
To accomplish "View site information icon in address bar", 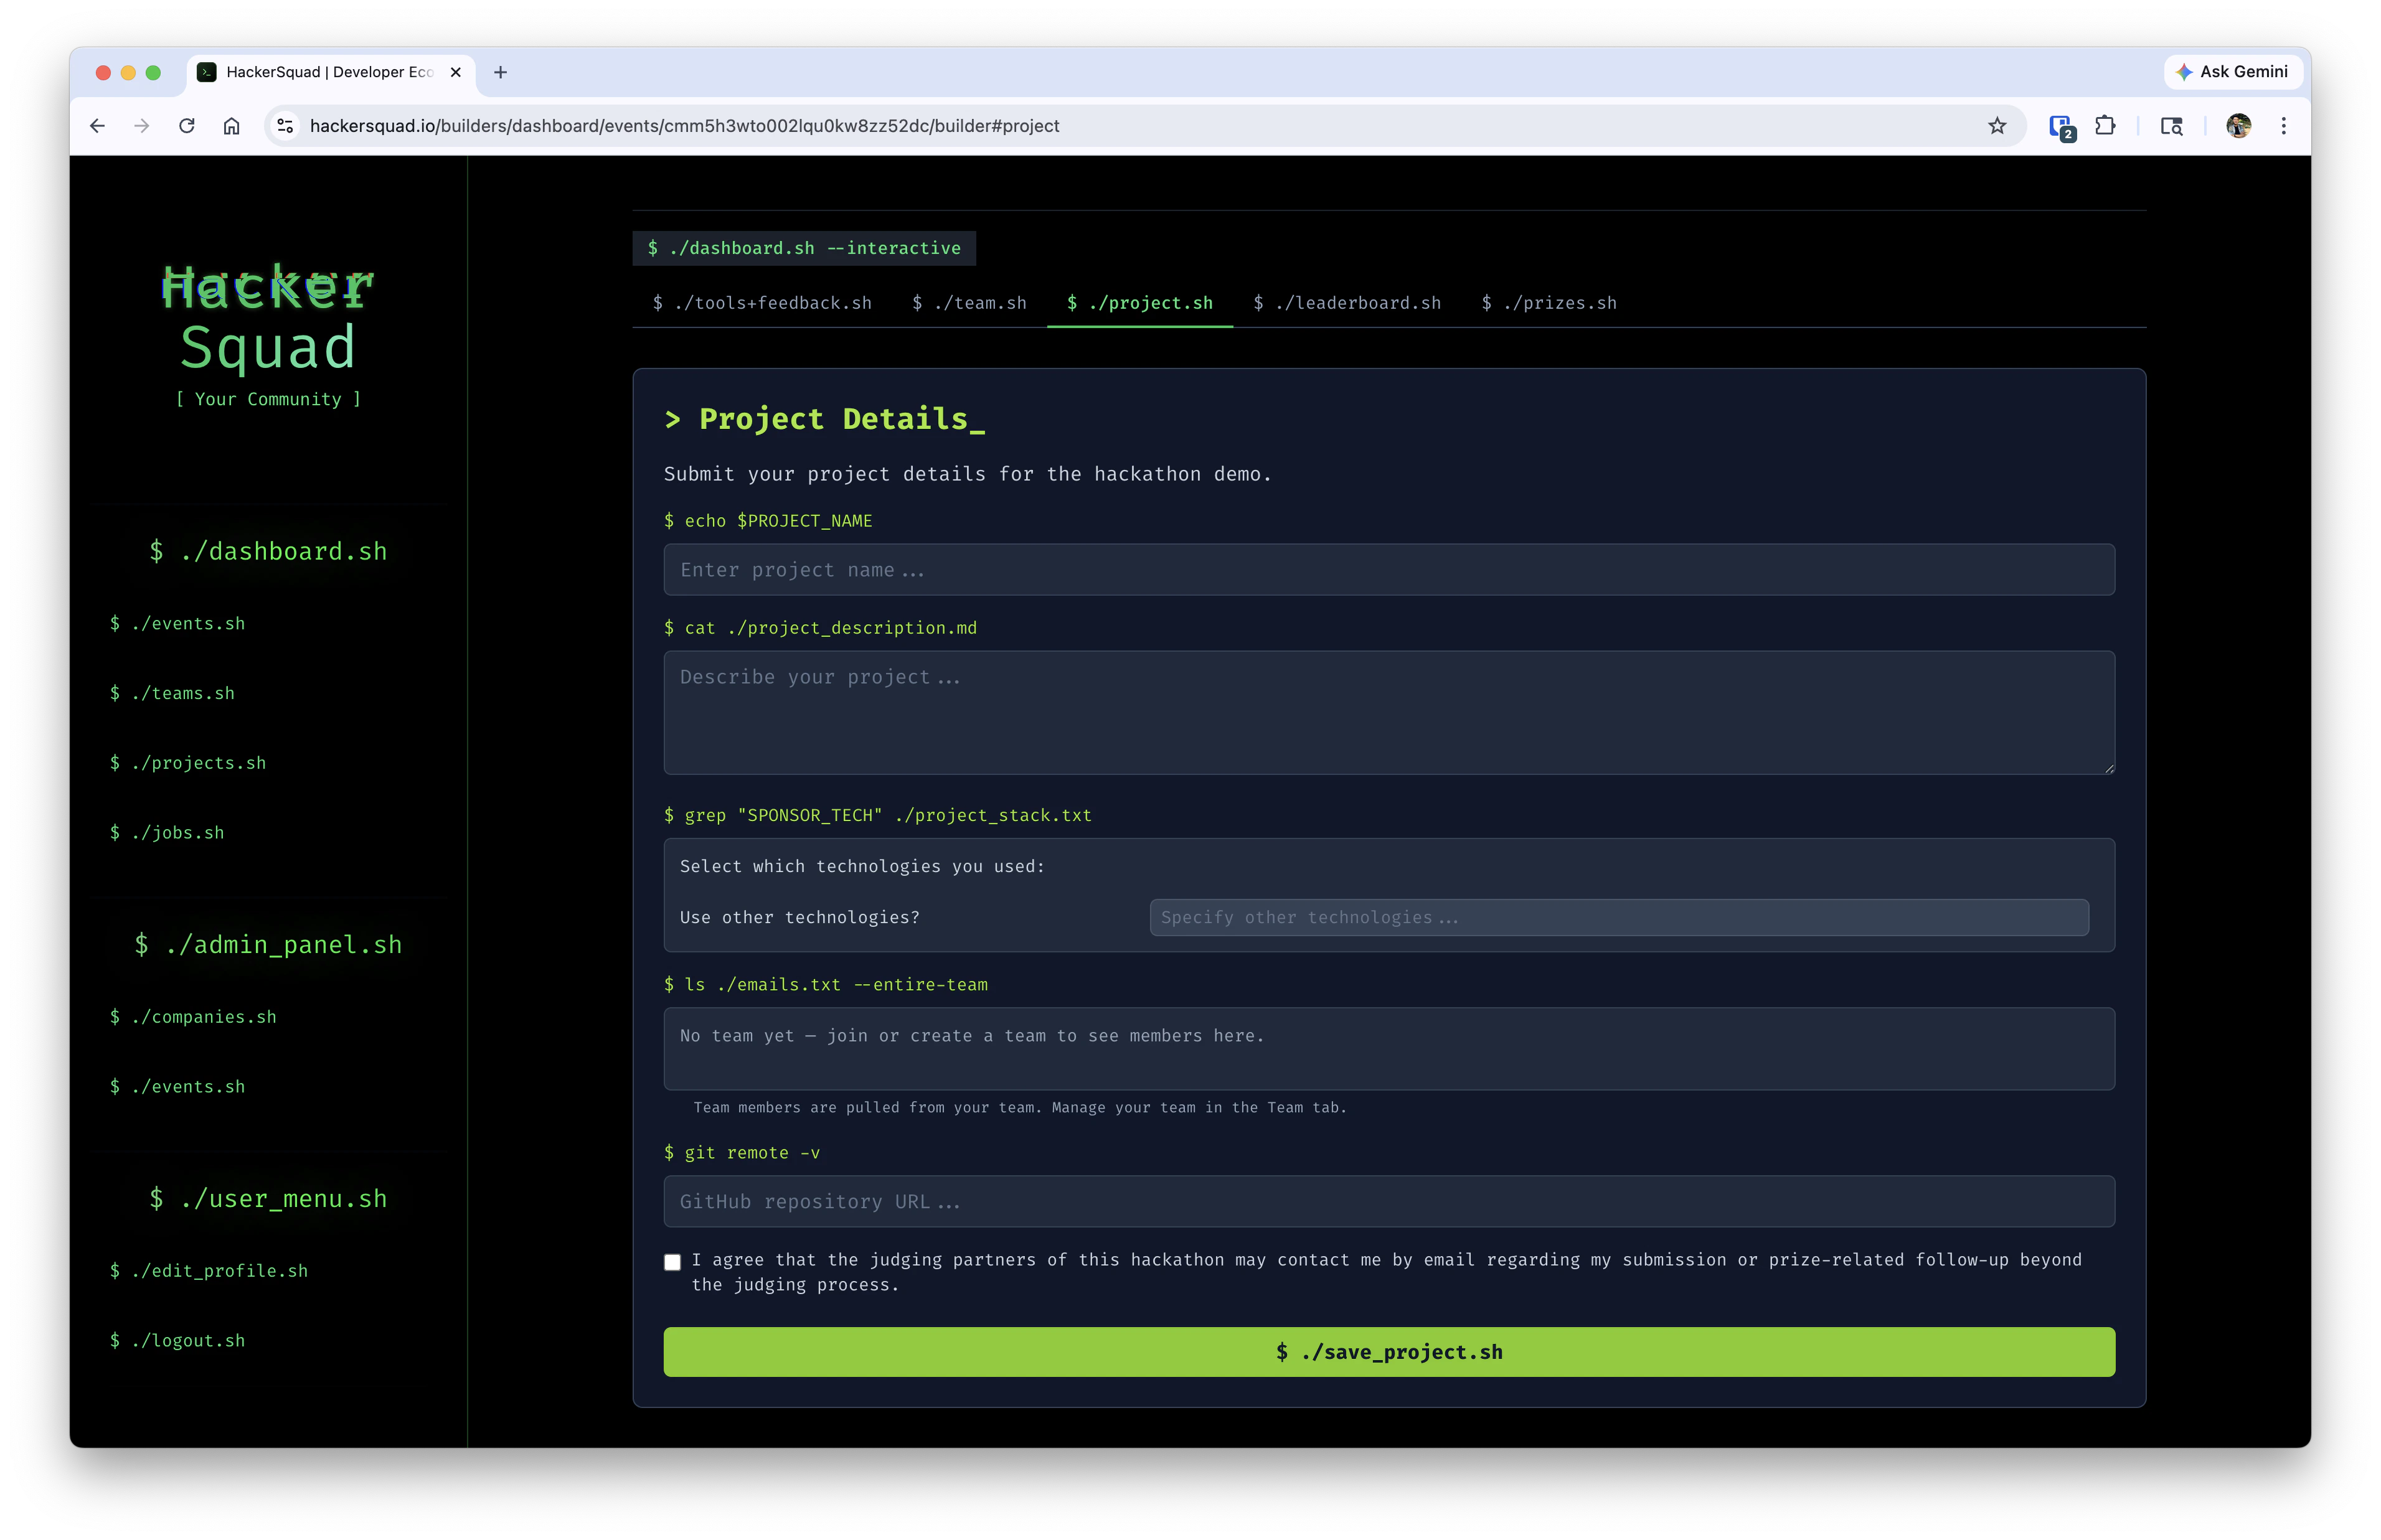I will [x=286, y=126].
